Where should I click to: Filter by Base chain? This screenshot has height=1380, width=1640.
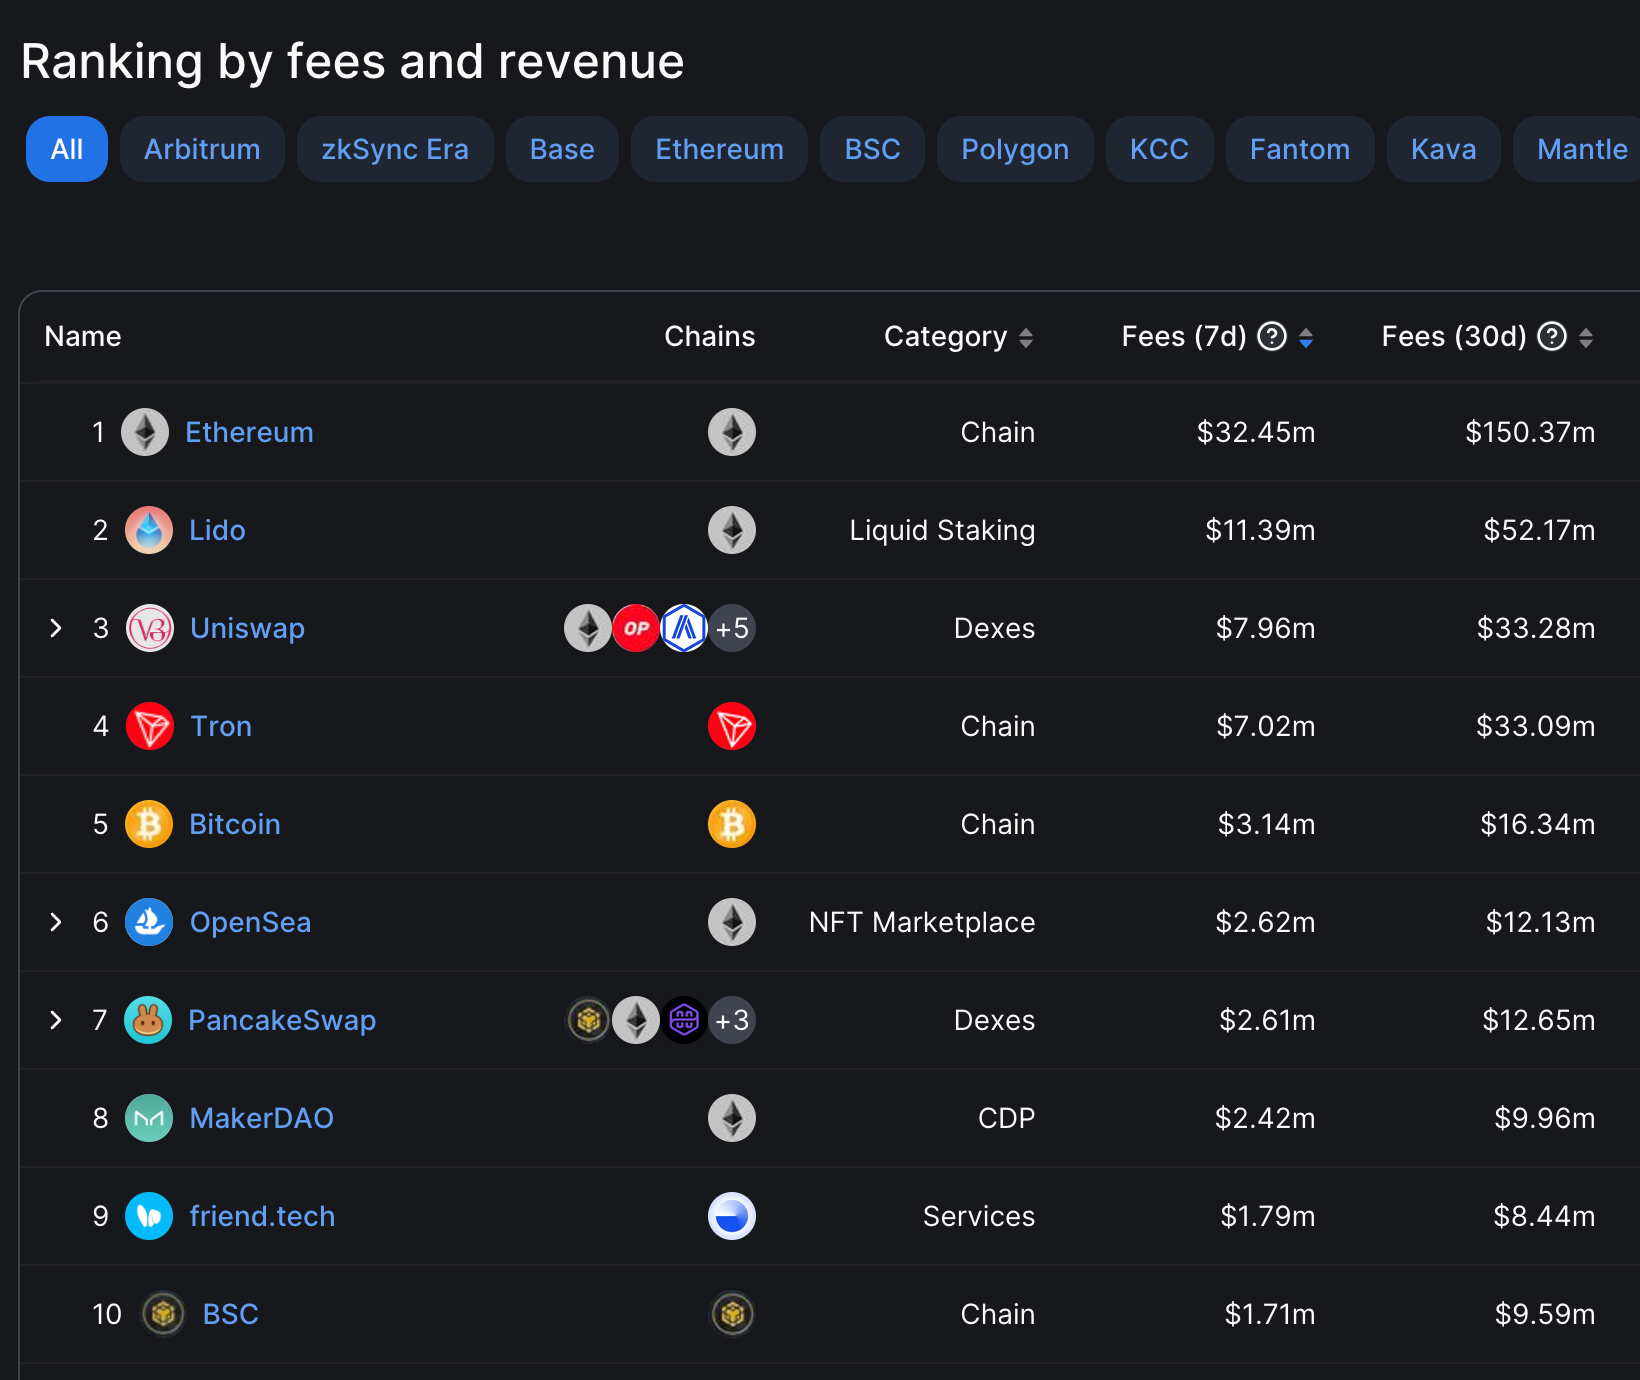pos(562,149)
